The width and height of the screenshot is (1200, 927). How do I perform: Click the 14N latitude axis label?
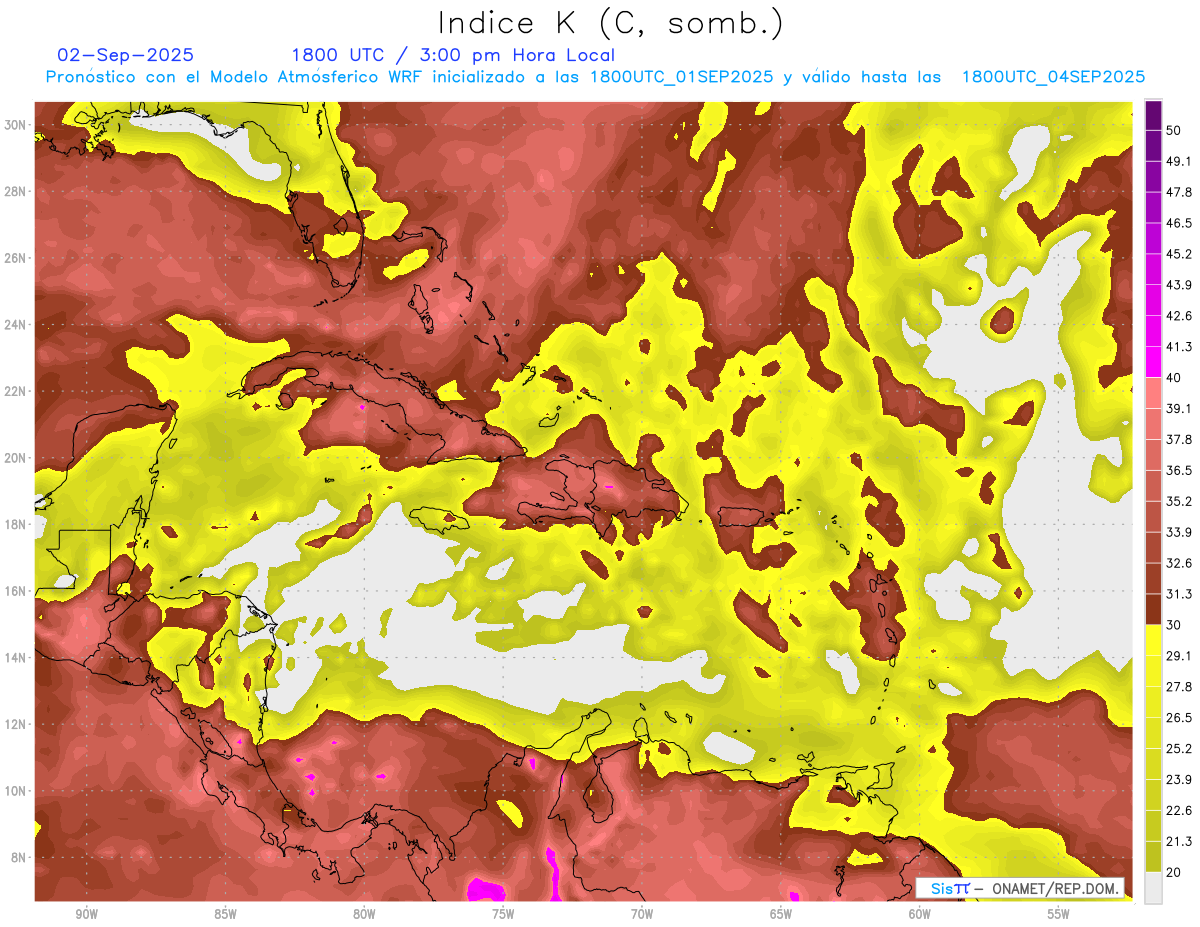(15, 657)
